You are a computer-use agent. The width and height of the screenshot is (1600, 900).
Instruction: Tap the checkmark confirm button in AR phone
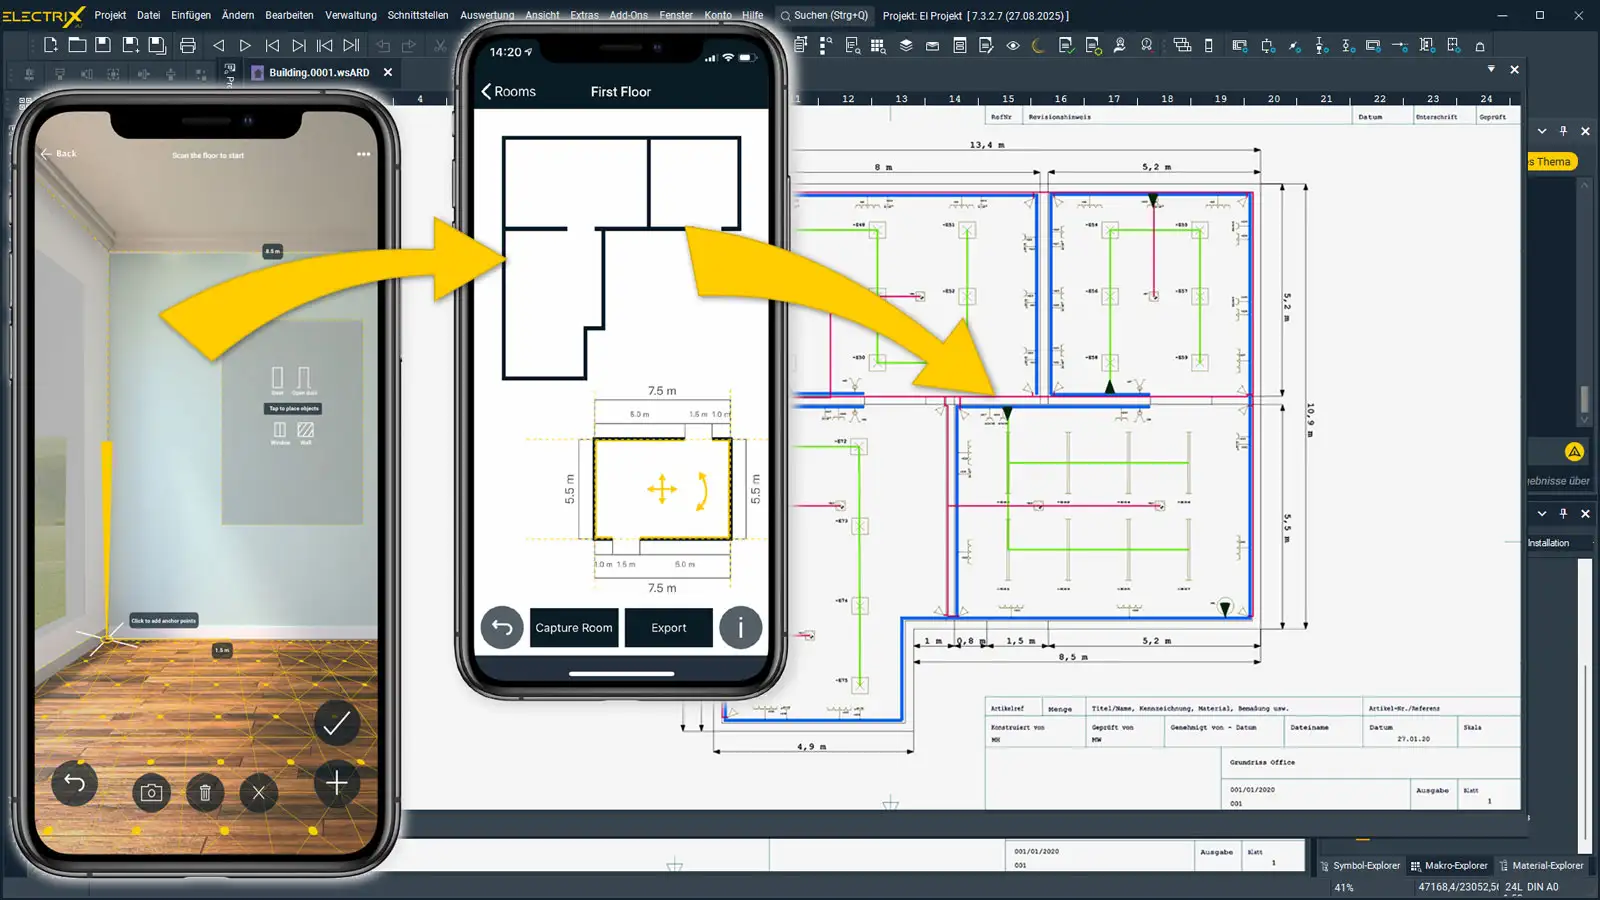(337, 723)
